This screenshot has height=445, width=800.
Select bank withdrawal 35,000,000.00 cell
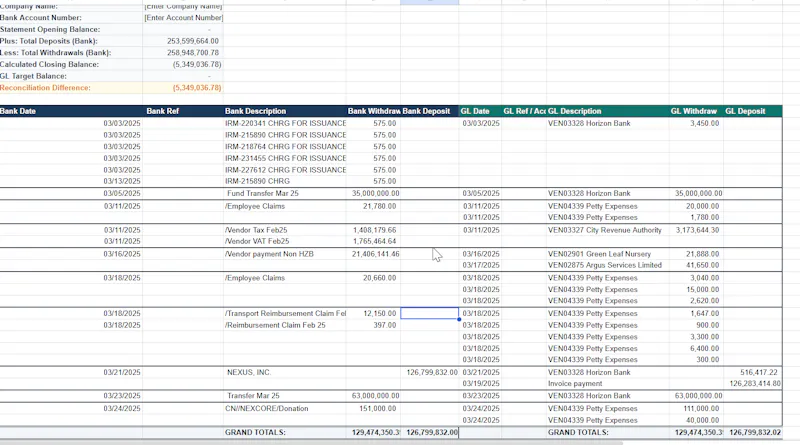pyautogui.click(x=373, y=193)
